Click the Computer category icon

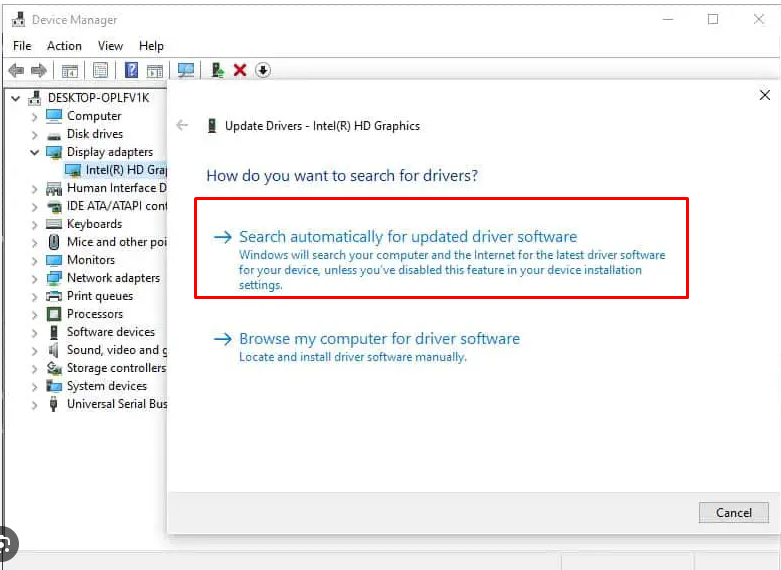click(x=54, y=116)
